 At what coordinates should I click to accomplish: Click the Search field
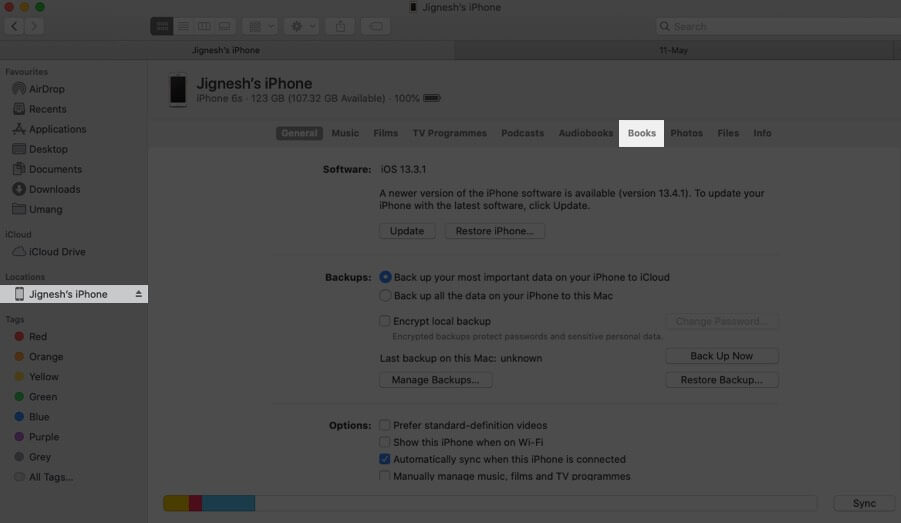[779, 26]
